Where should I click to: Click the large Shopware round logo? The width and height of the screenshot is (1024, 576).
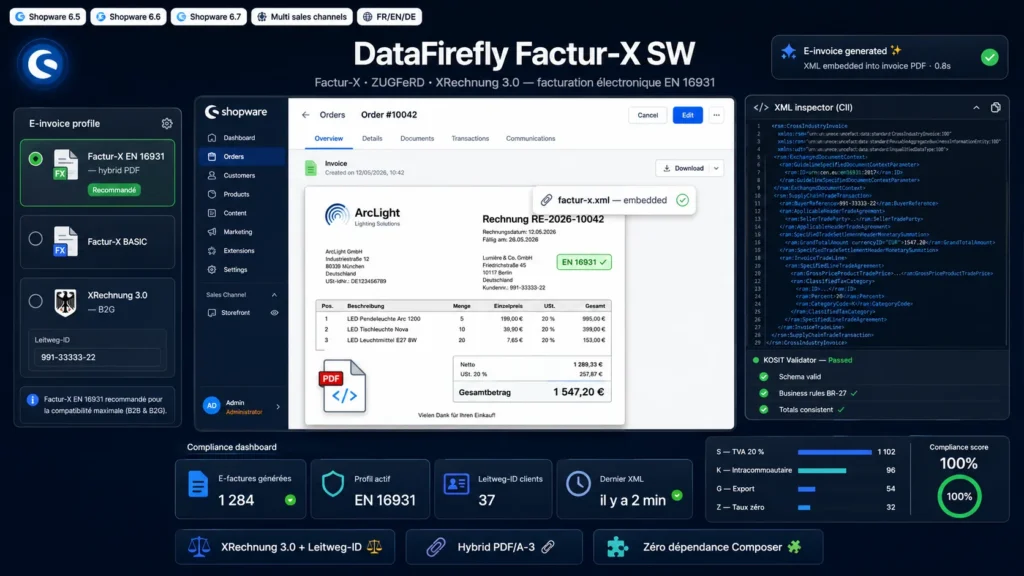click(x=43, y=64)
